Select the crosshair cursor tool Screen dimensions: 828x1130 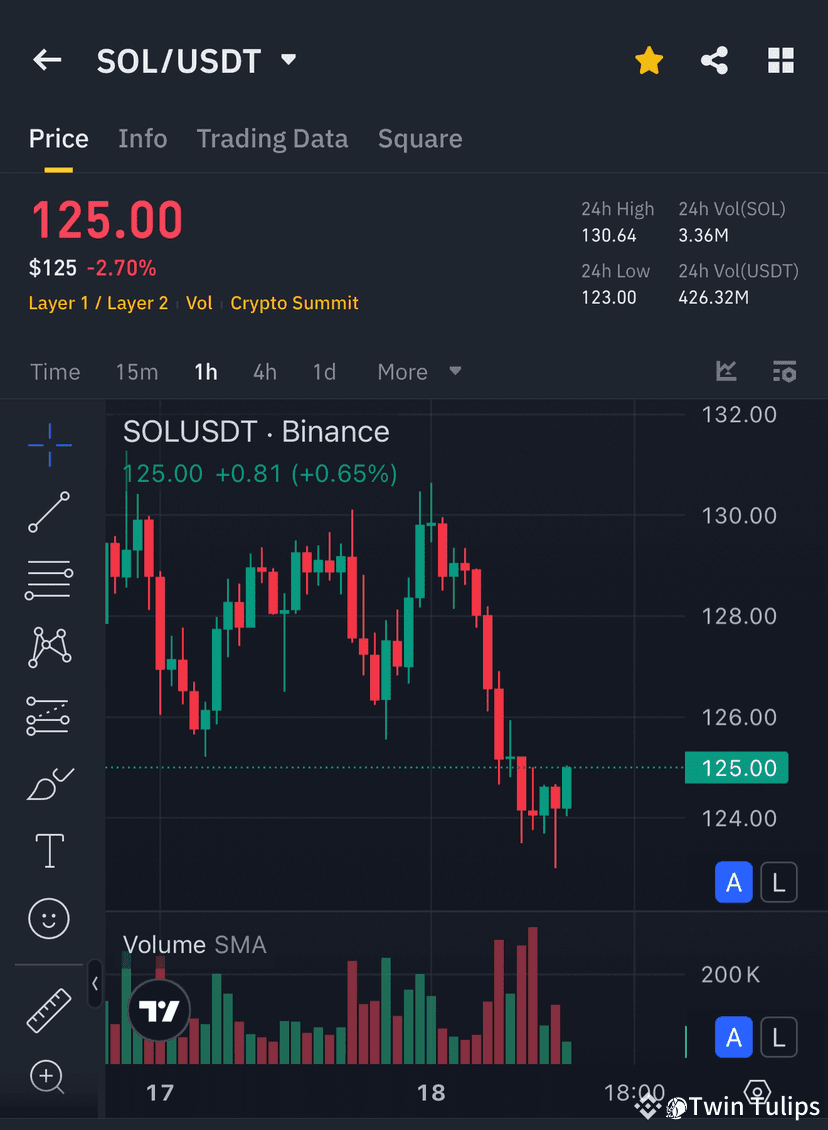(48, 445)
